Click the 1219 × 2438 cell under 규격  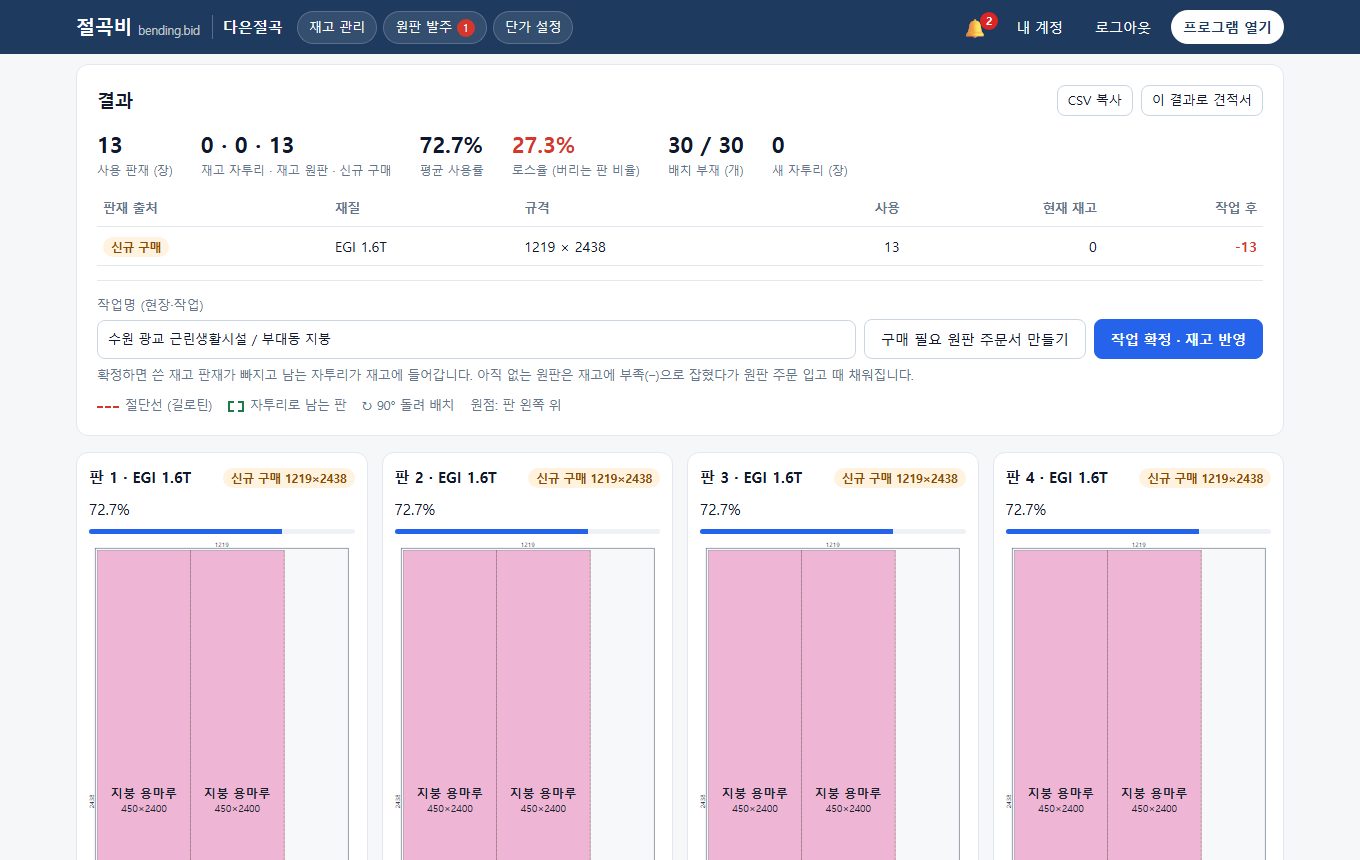pos(565,247)
